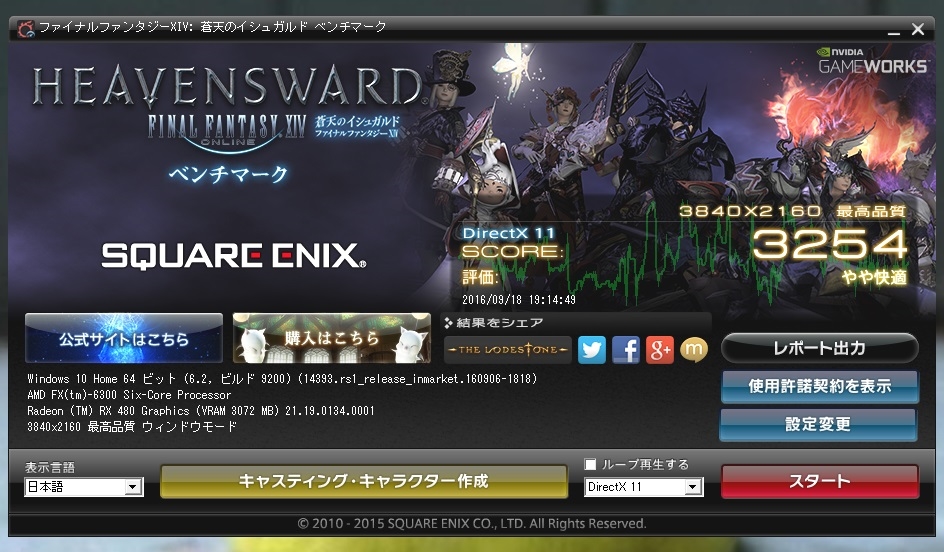Viewport: 944px width, 552px height.
Task: Share the result on Google+
Action: [659, 350]
